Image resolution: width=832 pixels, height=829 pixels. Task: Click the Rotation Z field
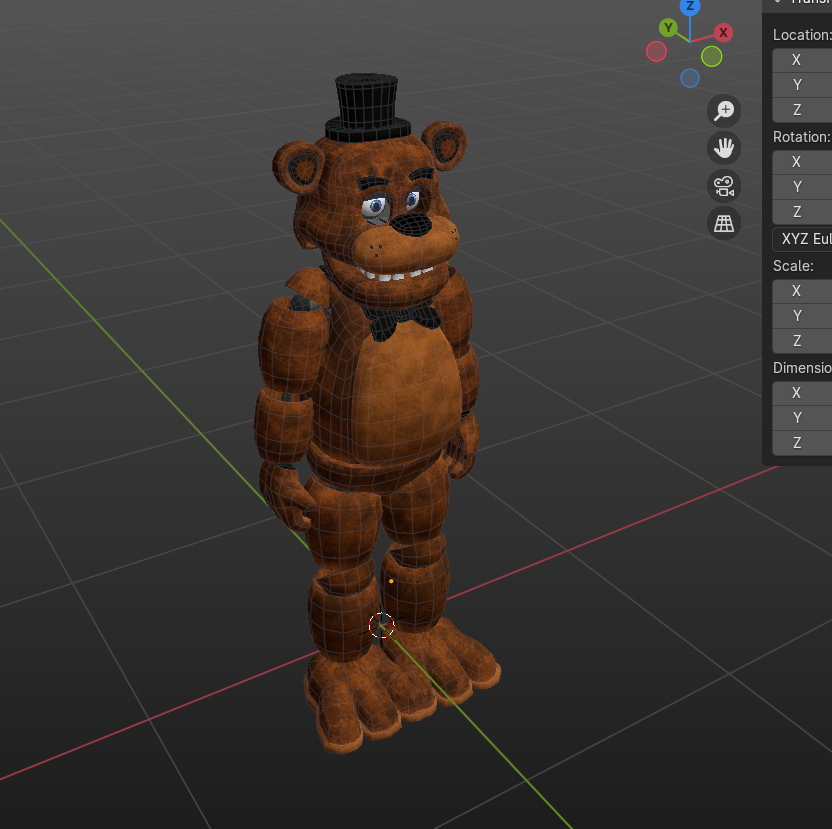pos(802,212)
